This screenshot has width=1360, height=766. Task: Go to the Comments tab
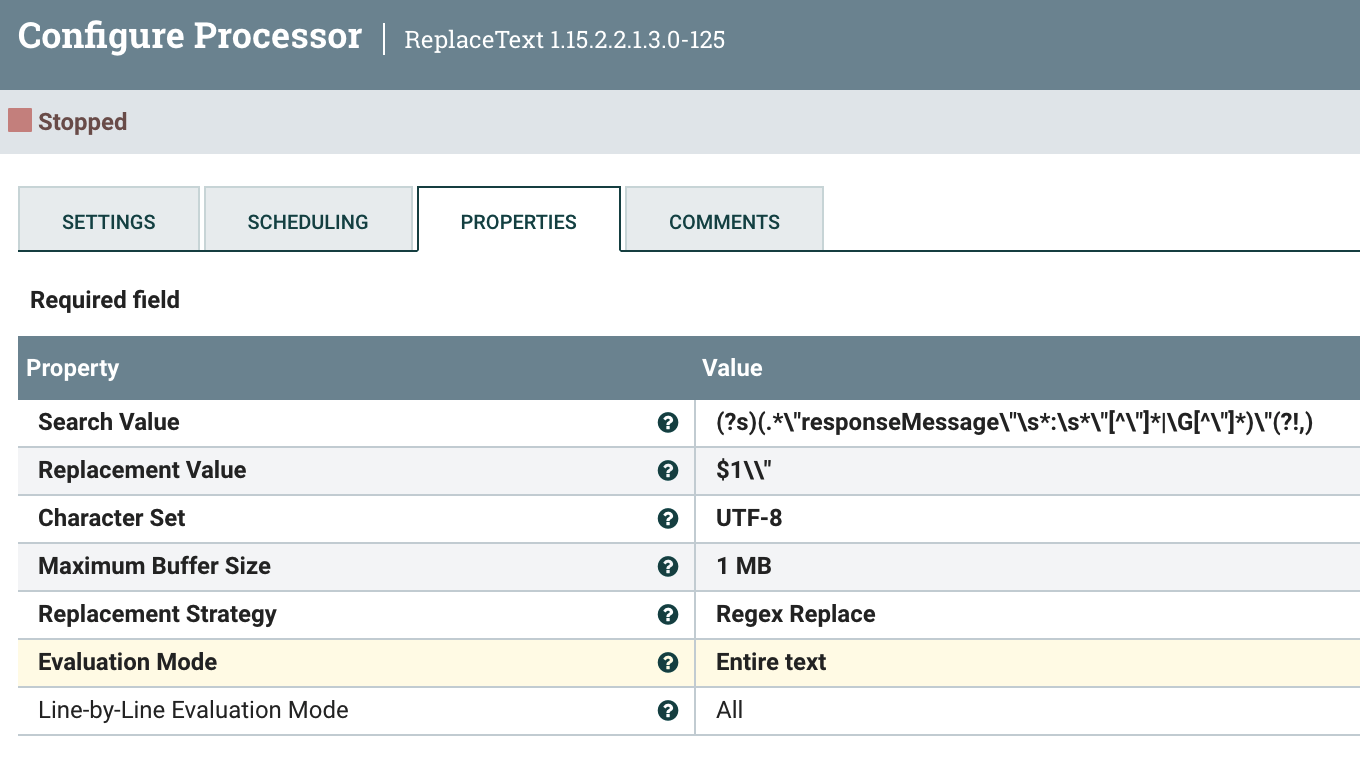pyautogui.click(x=724, y=222)
